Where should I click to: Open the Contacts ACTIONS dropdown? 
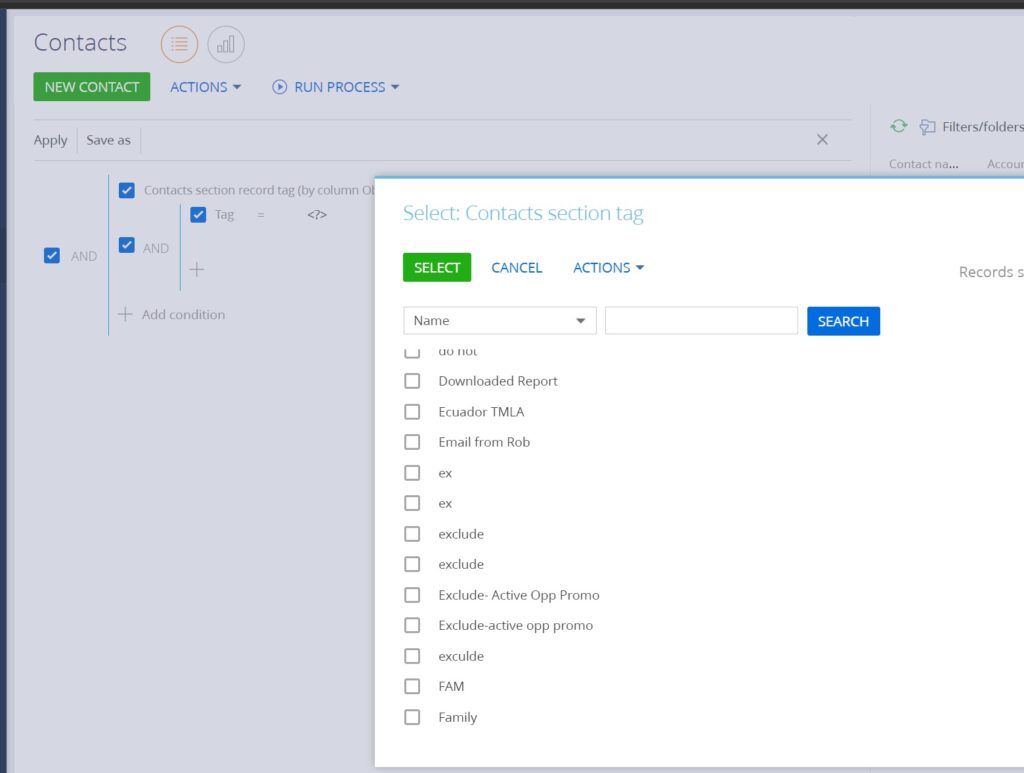206,87
